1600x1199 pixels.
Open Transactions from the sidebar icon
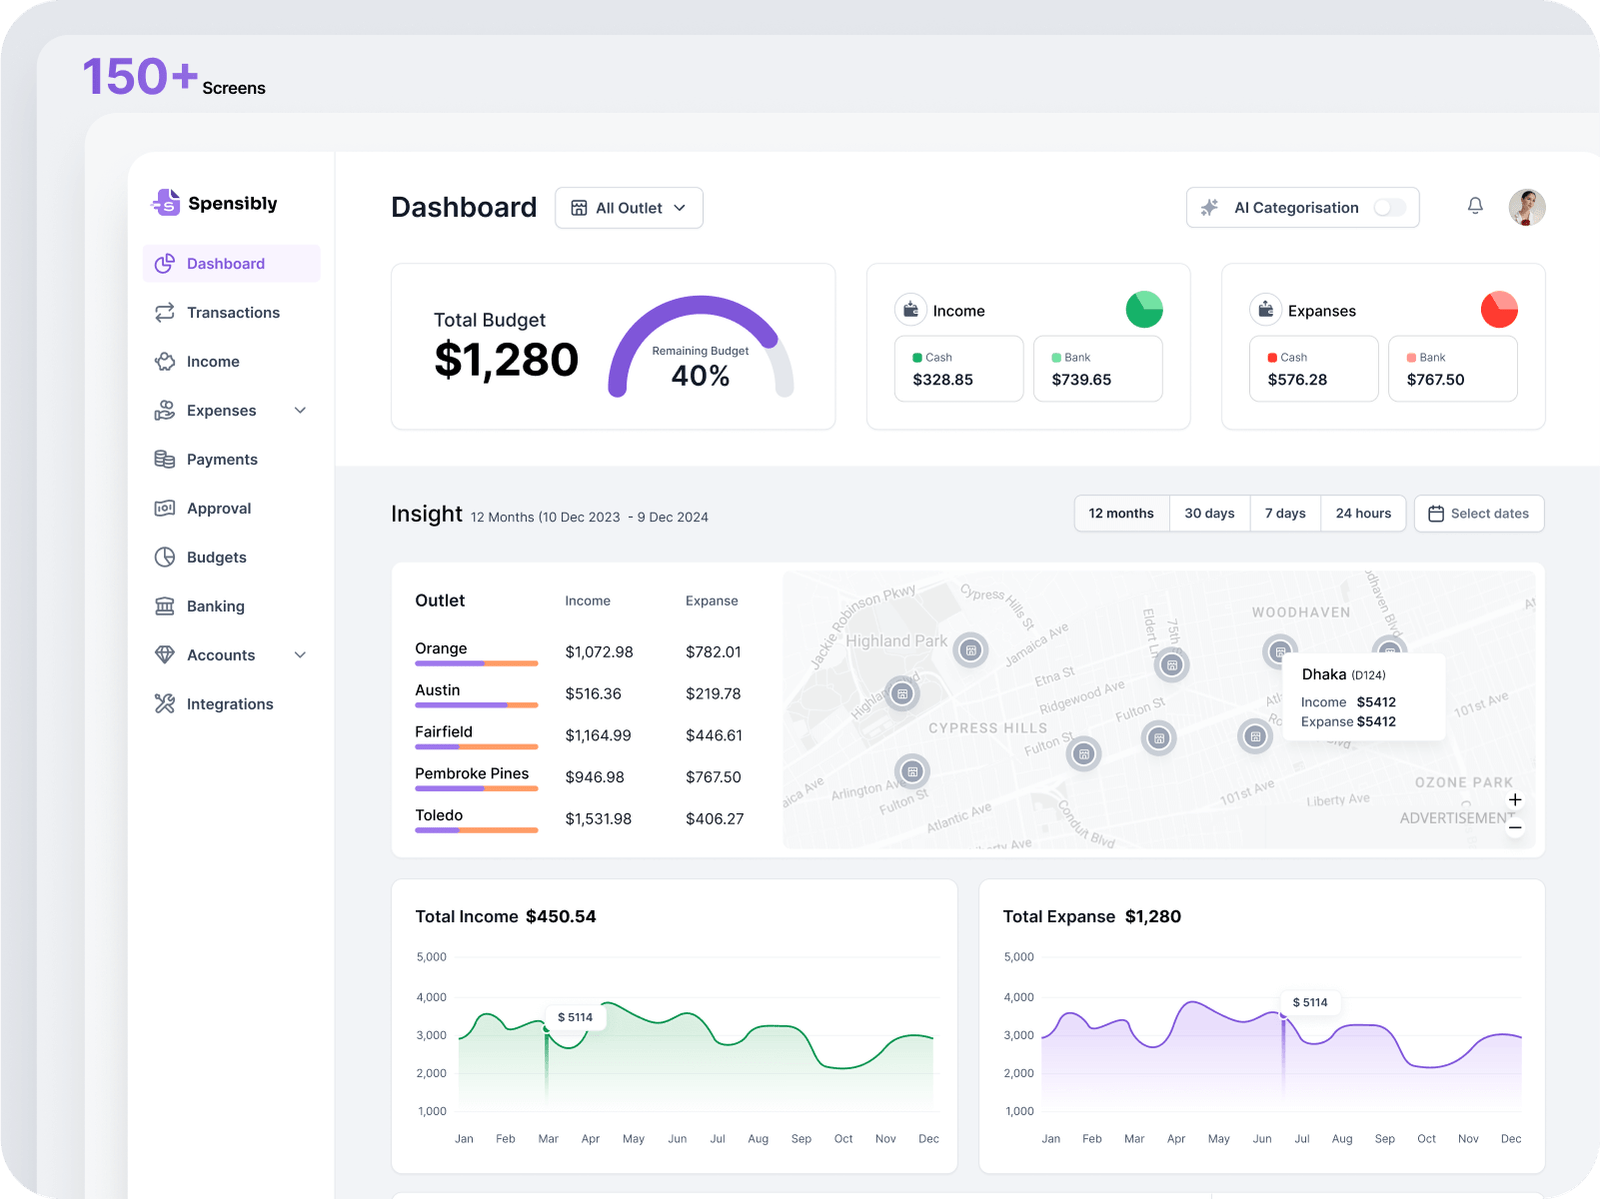[x=165, y=312]
